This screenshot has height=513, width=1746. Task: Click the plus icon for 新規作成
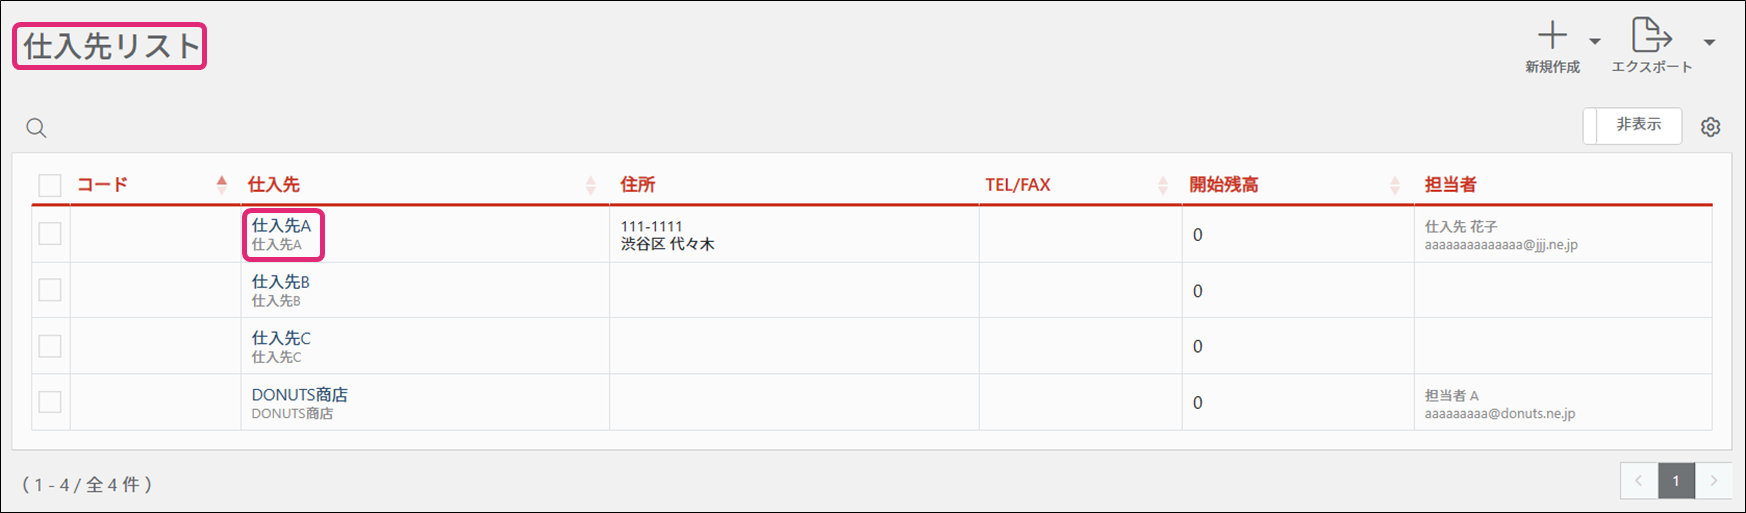pos(1552,36)
